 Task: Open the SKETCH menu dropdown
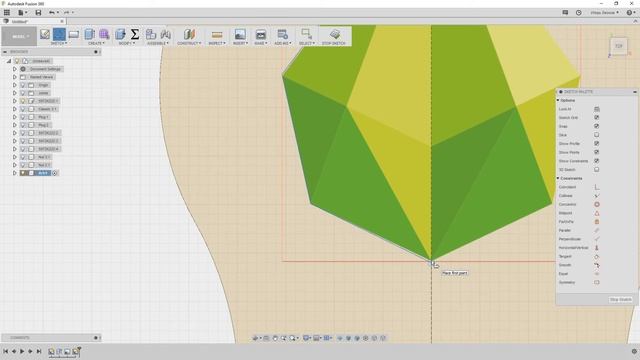click(x=59, y=43)
